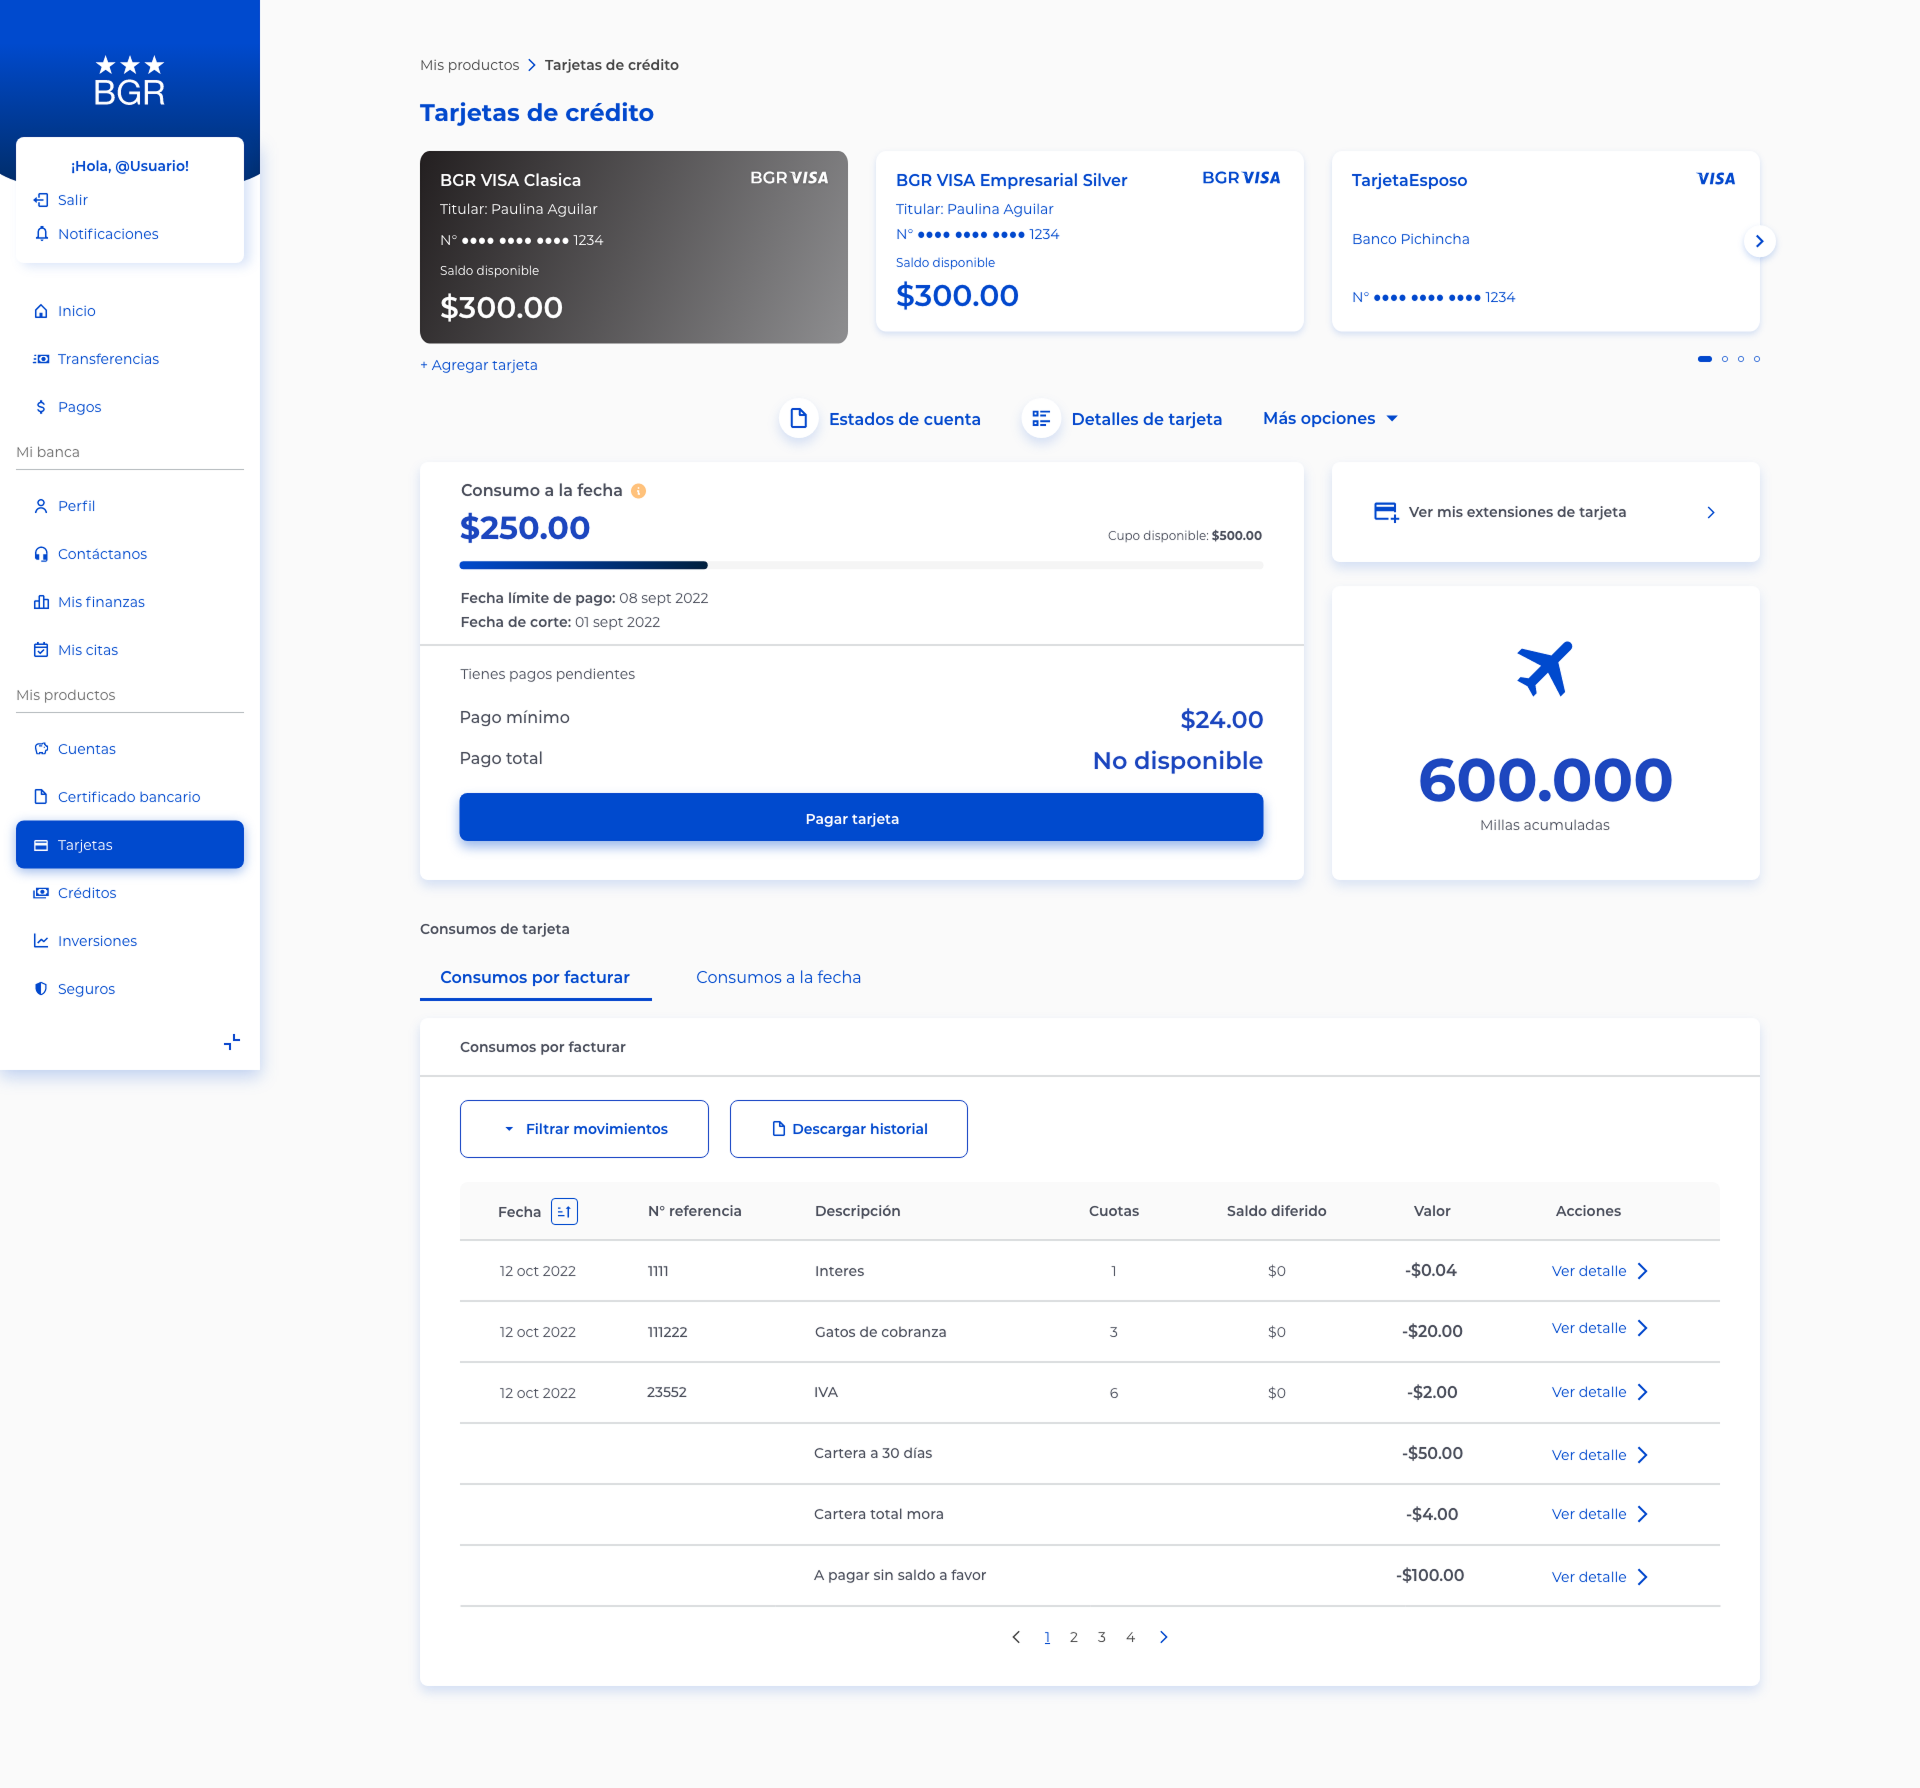
Task: Click the Estados de cuenta document icon
Action: pos(798,418)
